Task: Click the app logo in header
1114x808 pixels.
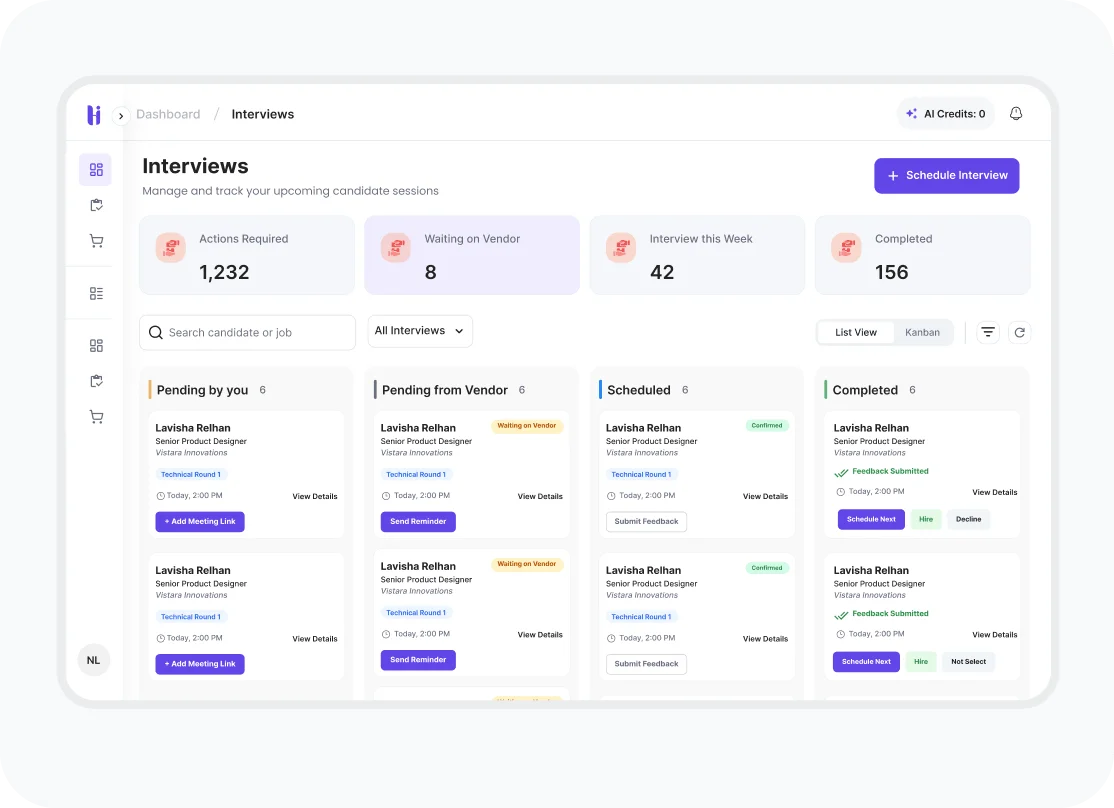Action: (x=94, y=115)
